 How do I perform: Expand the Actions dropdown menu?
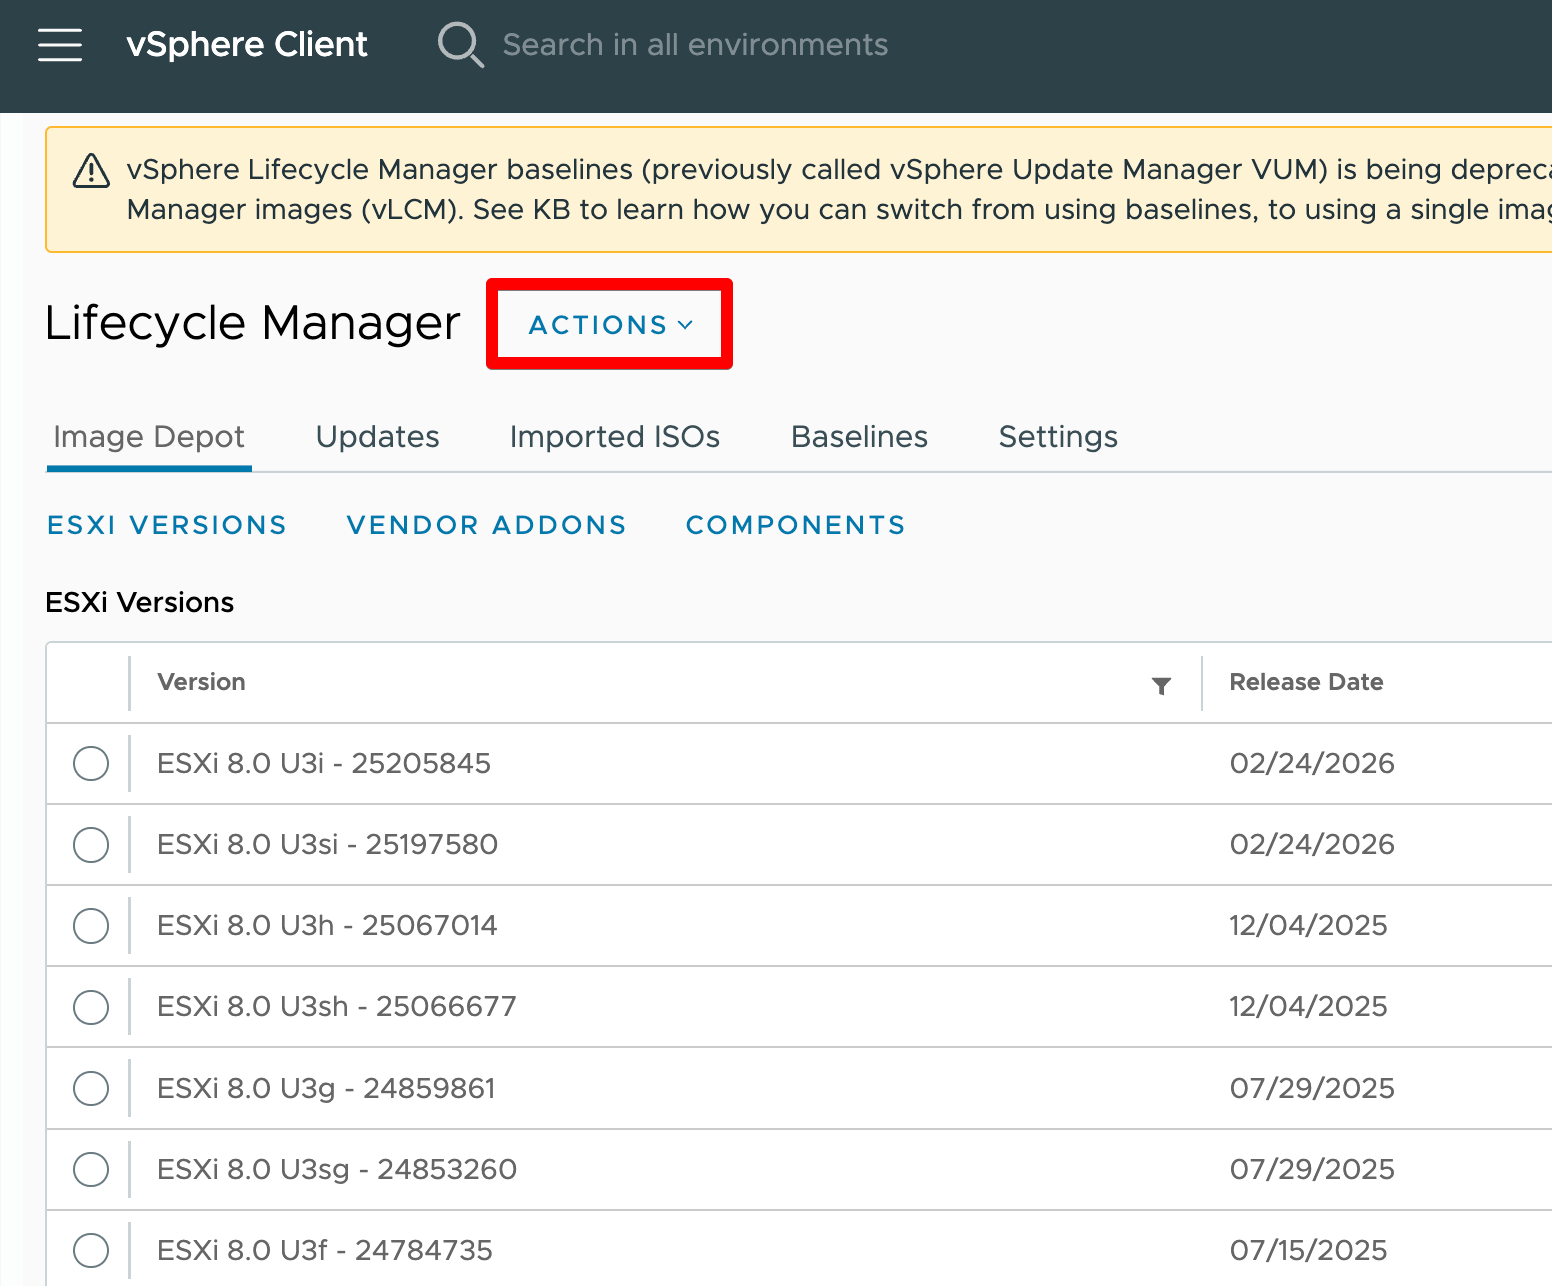(610, 325)
